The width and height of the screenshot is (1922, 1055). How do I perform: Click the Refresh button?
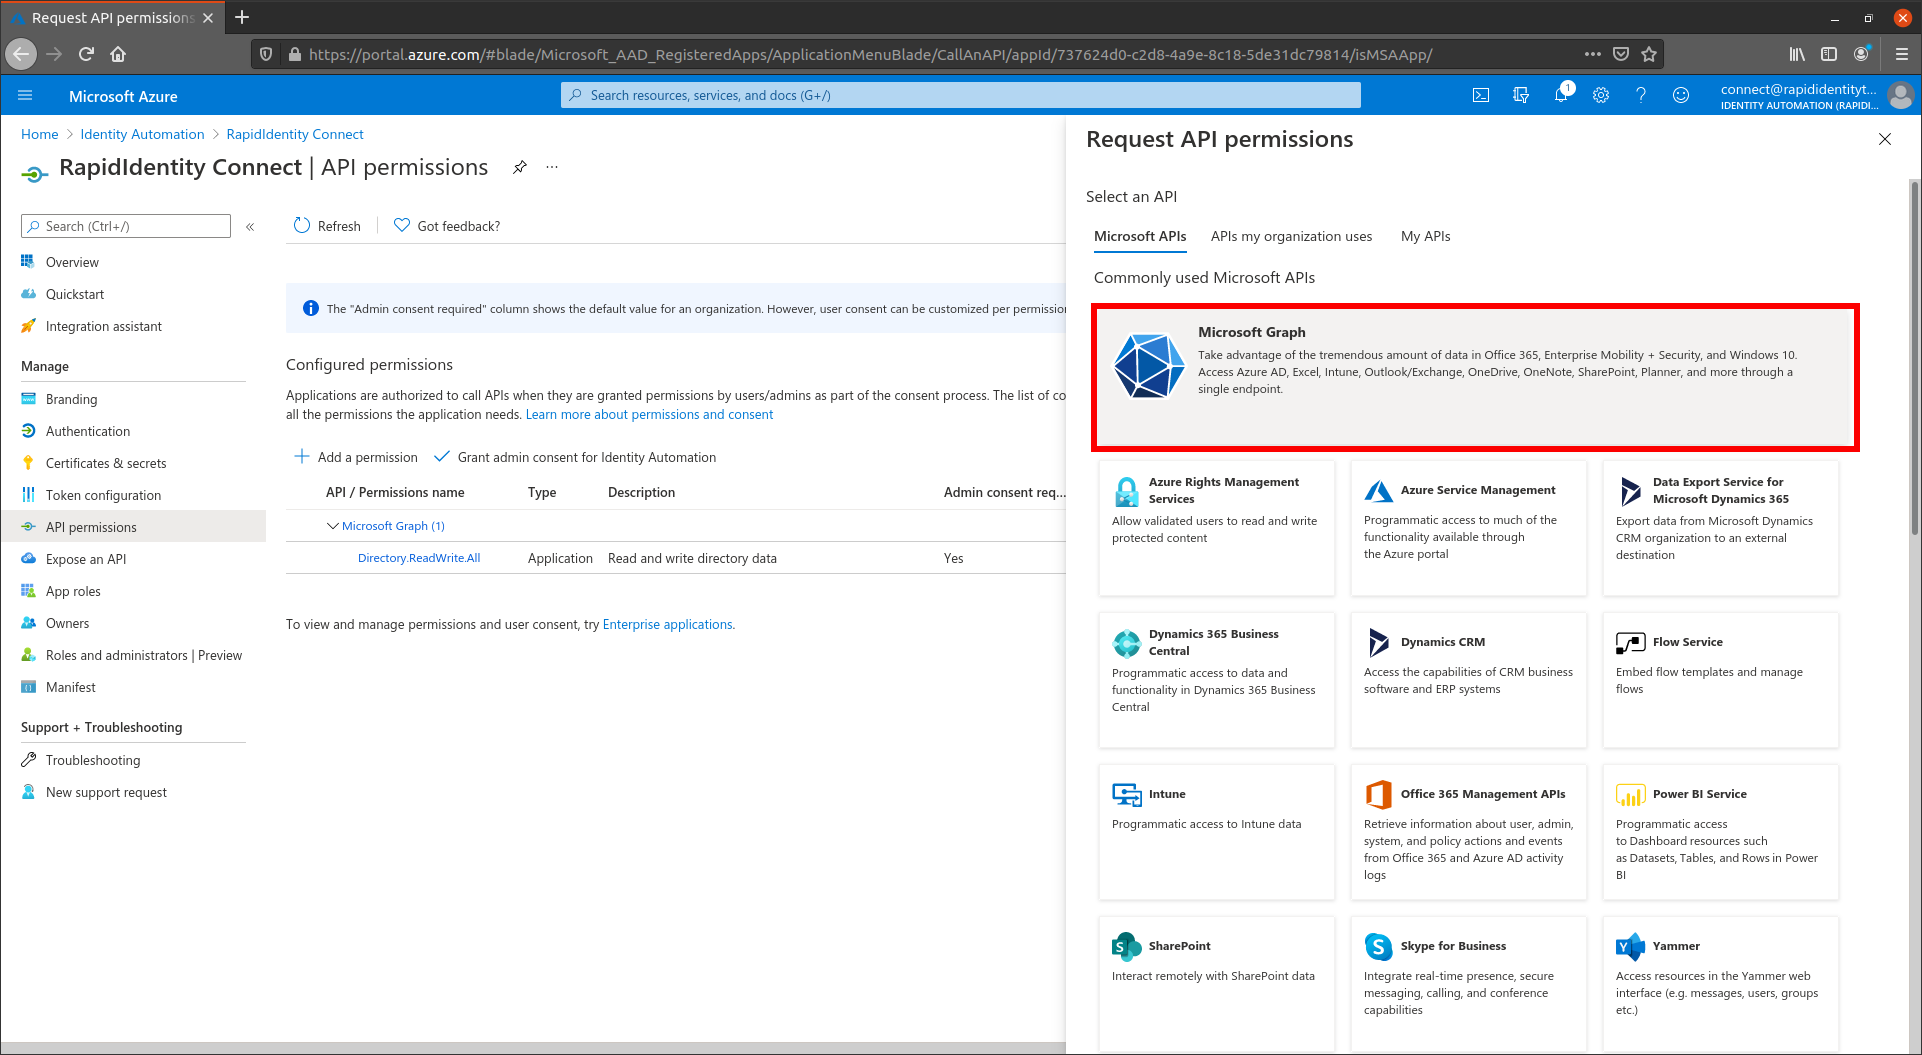(327, 226)
